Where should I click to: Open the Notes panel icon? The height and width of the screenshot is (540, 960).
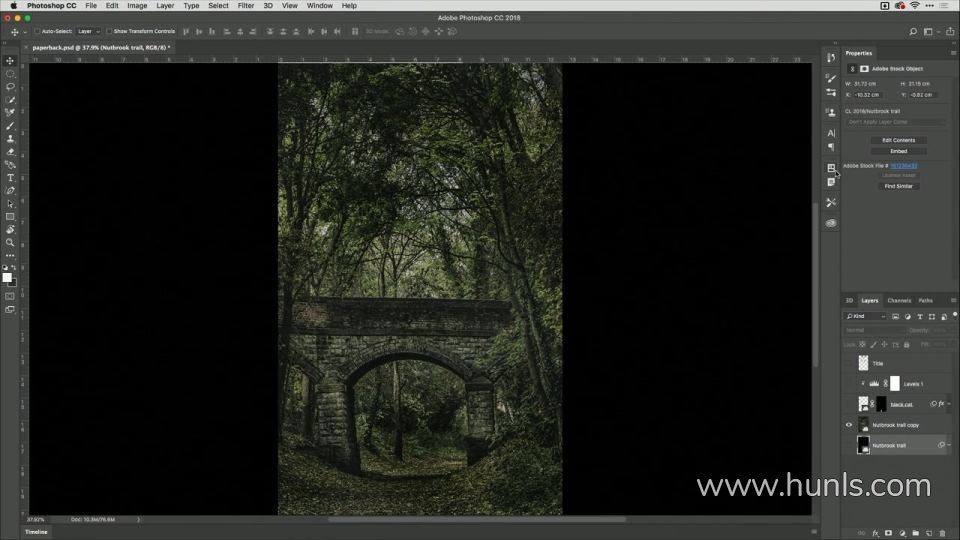831,182
